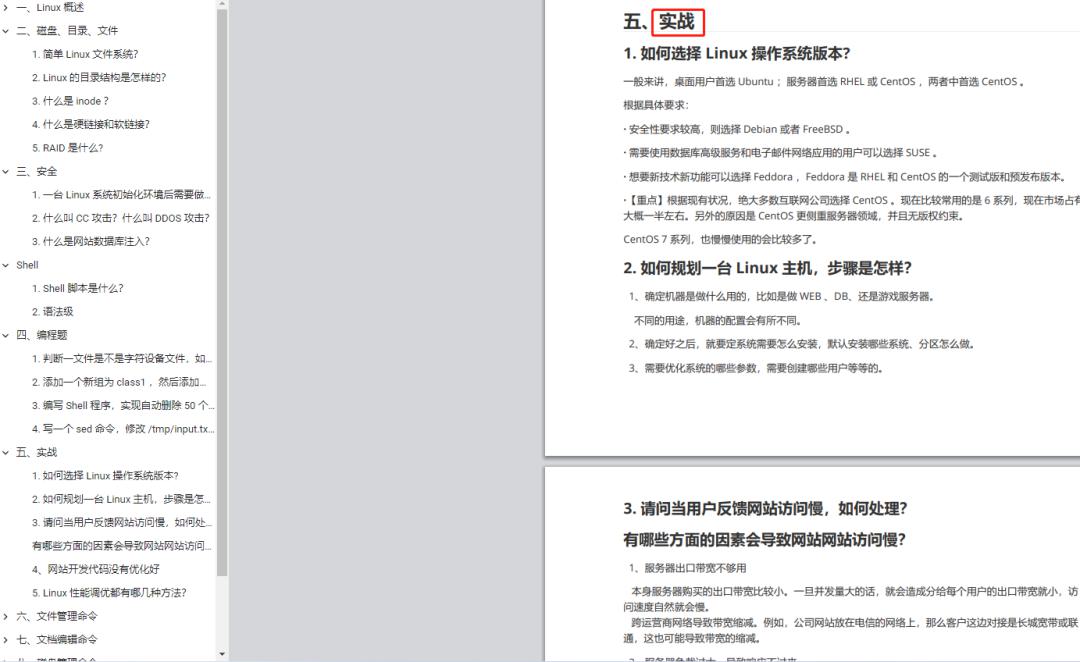The width and height of the screenshot is (1080, 662).
Task: Select outline item 4、网站开发代码没有优化好
Action: [95, 570]
